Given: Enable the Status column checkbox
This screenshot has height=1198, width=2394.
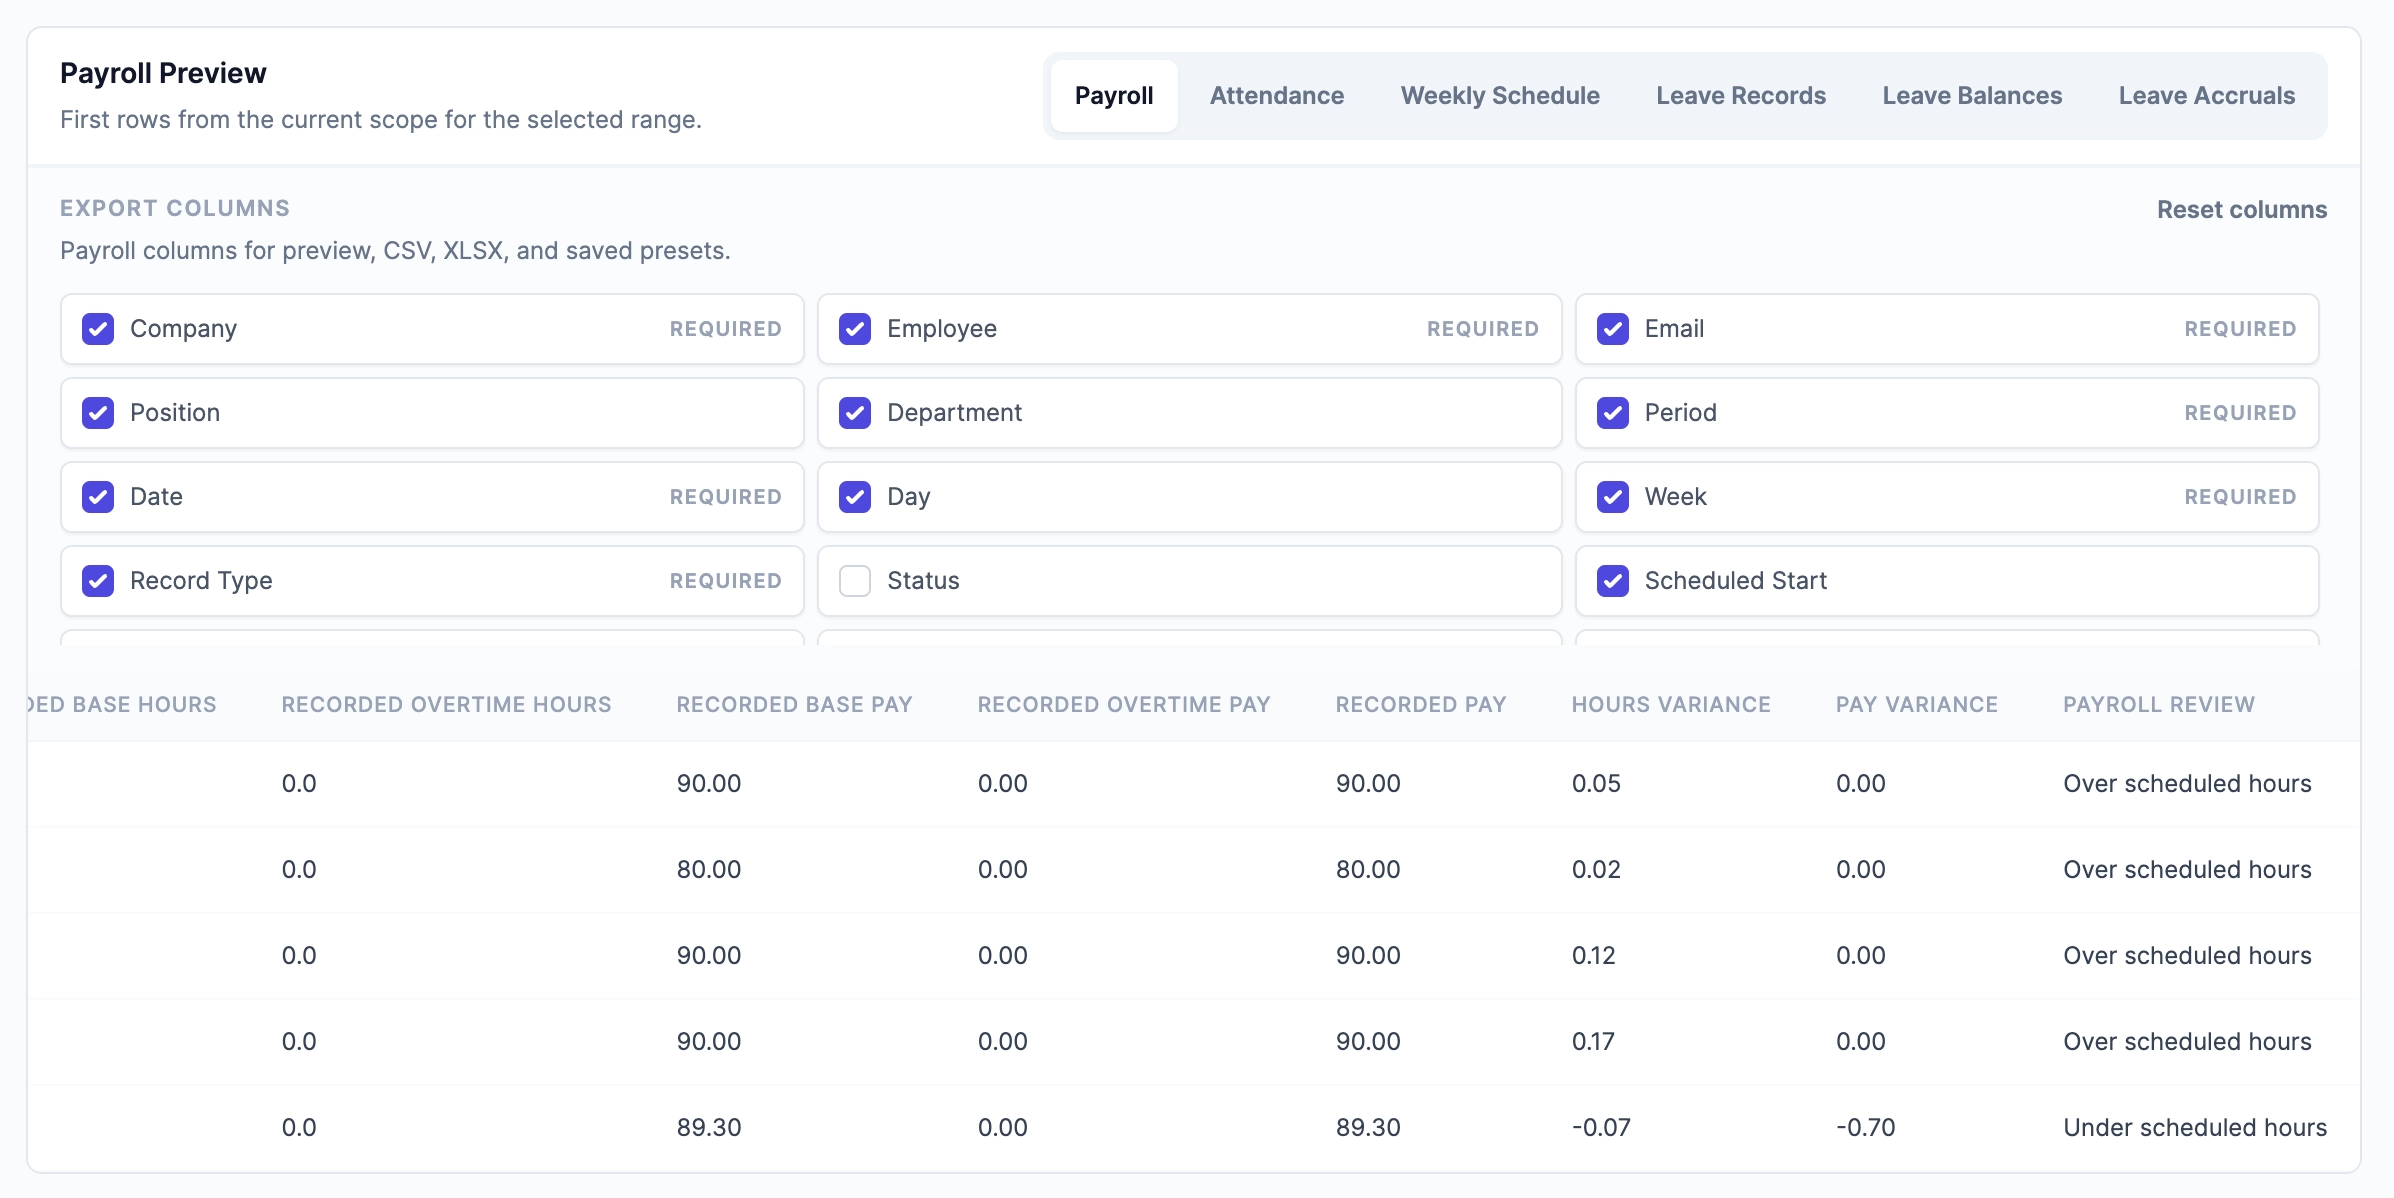Looking at the screenshot, I should 855,581.
